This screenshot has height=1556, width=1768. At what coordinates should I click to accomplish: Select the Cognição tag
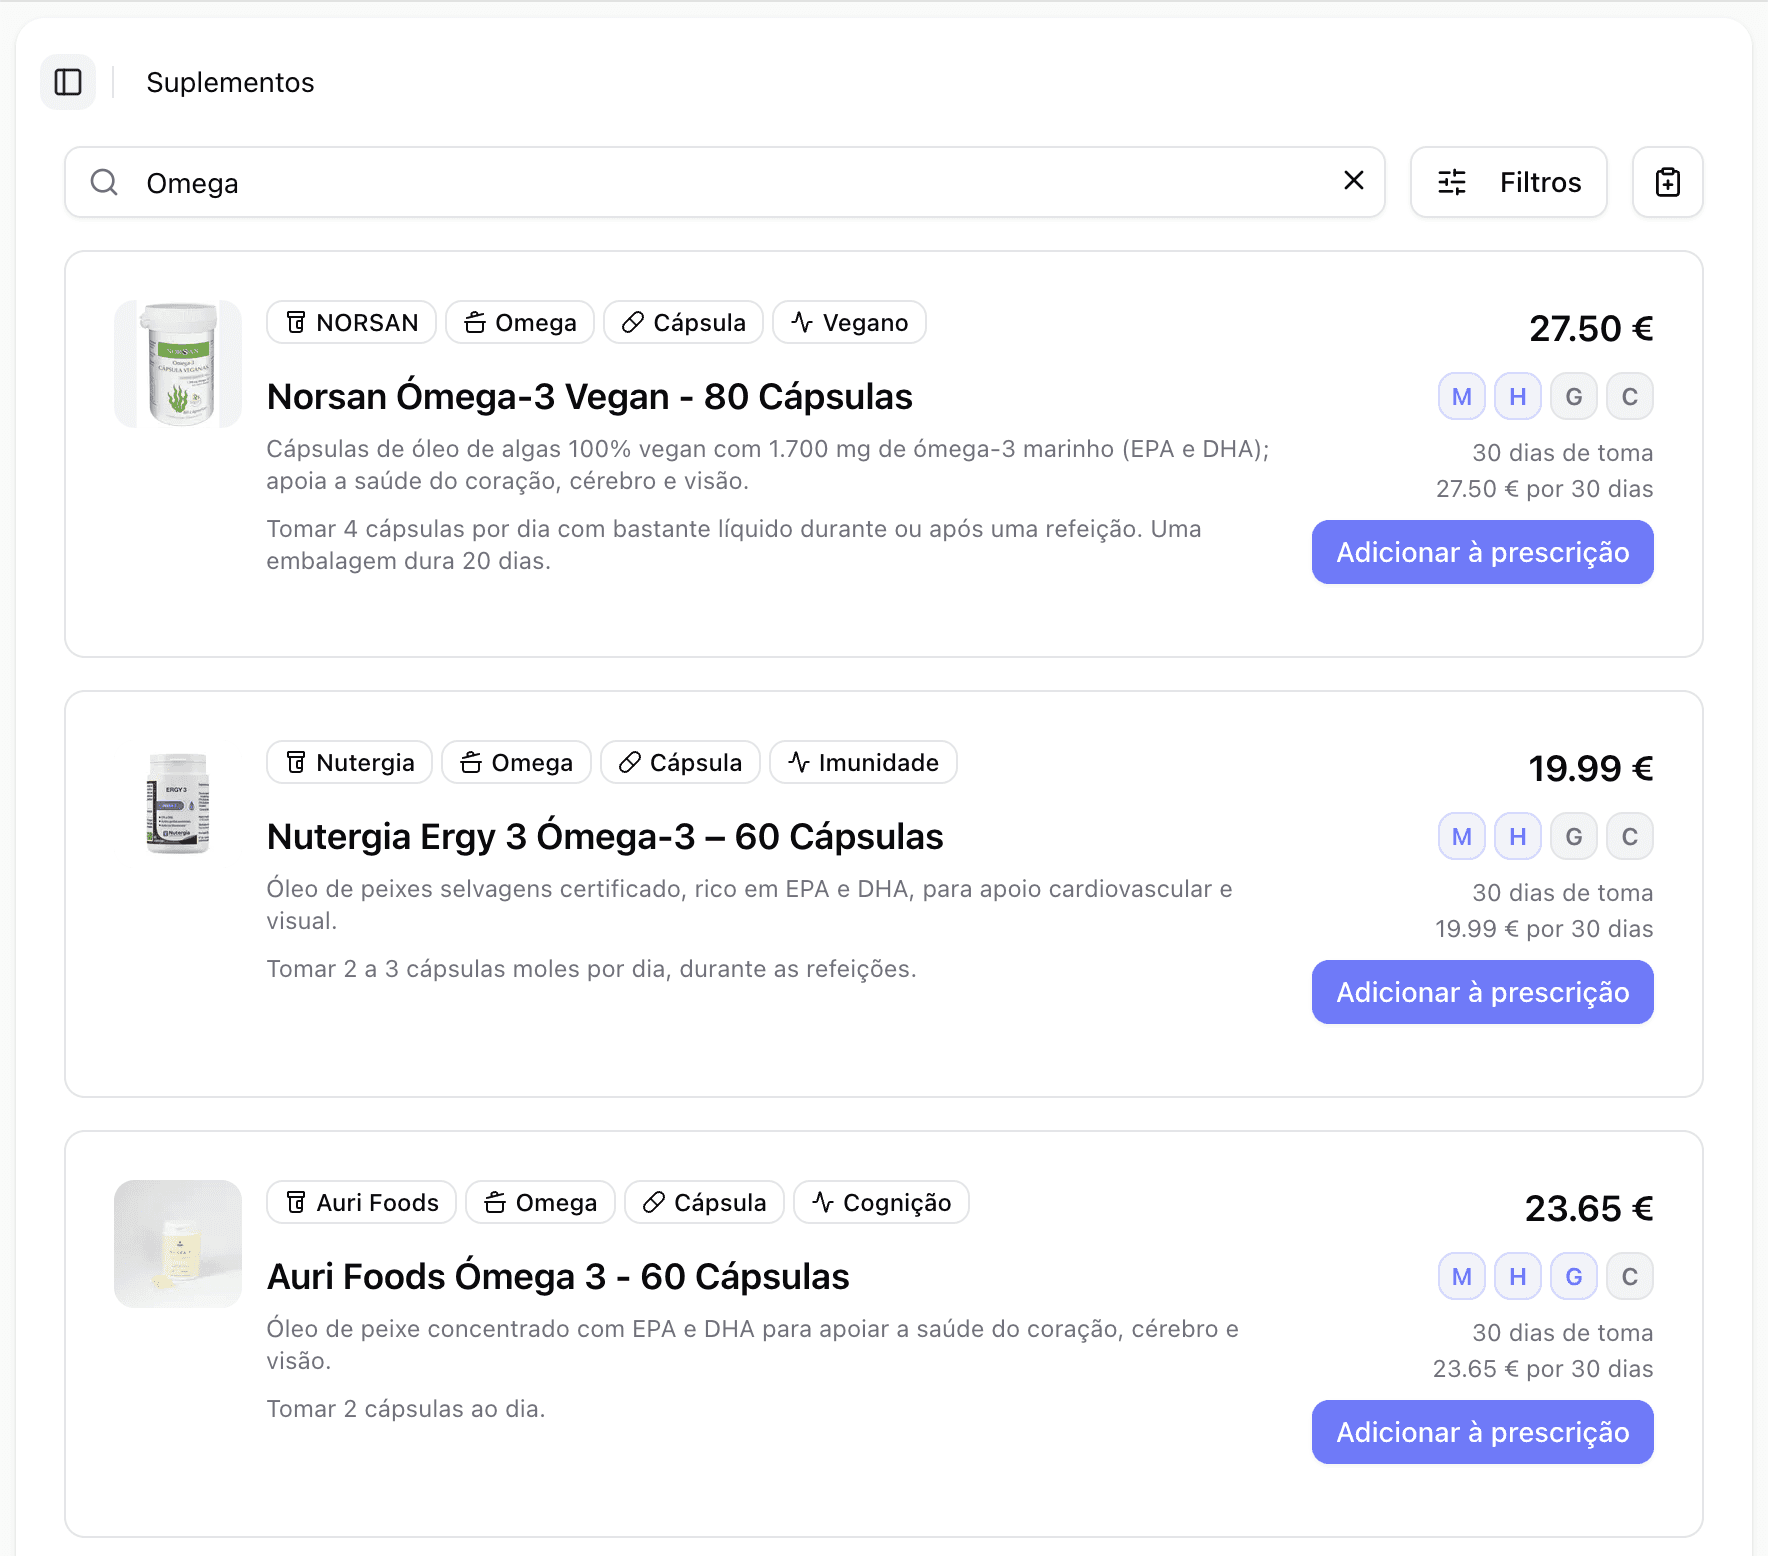point(881,1202)
